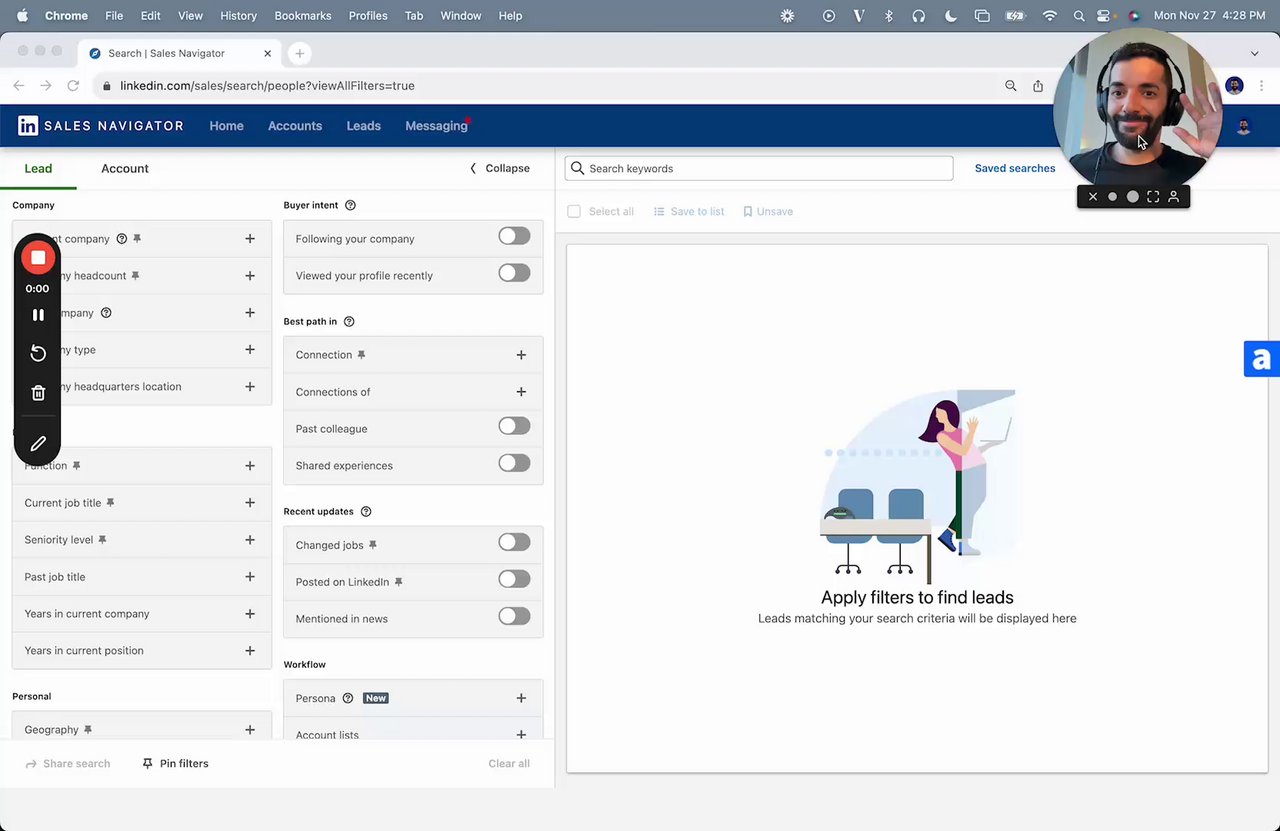Click the help icon next to Persona
Viewport: 1280px width, 831px height.
348,698
